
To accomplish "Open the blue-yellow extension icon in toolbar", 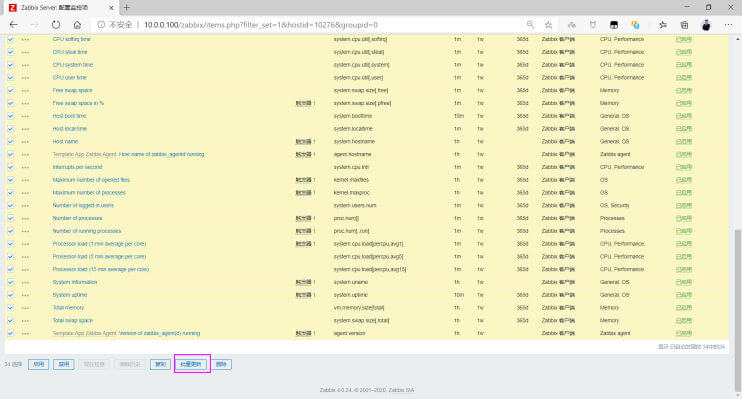I will 636,25.
